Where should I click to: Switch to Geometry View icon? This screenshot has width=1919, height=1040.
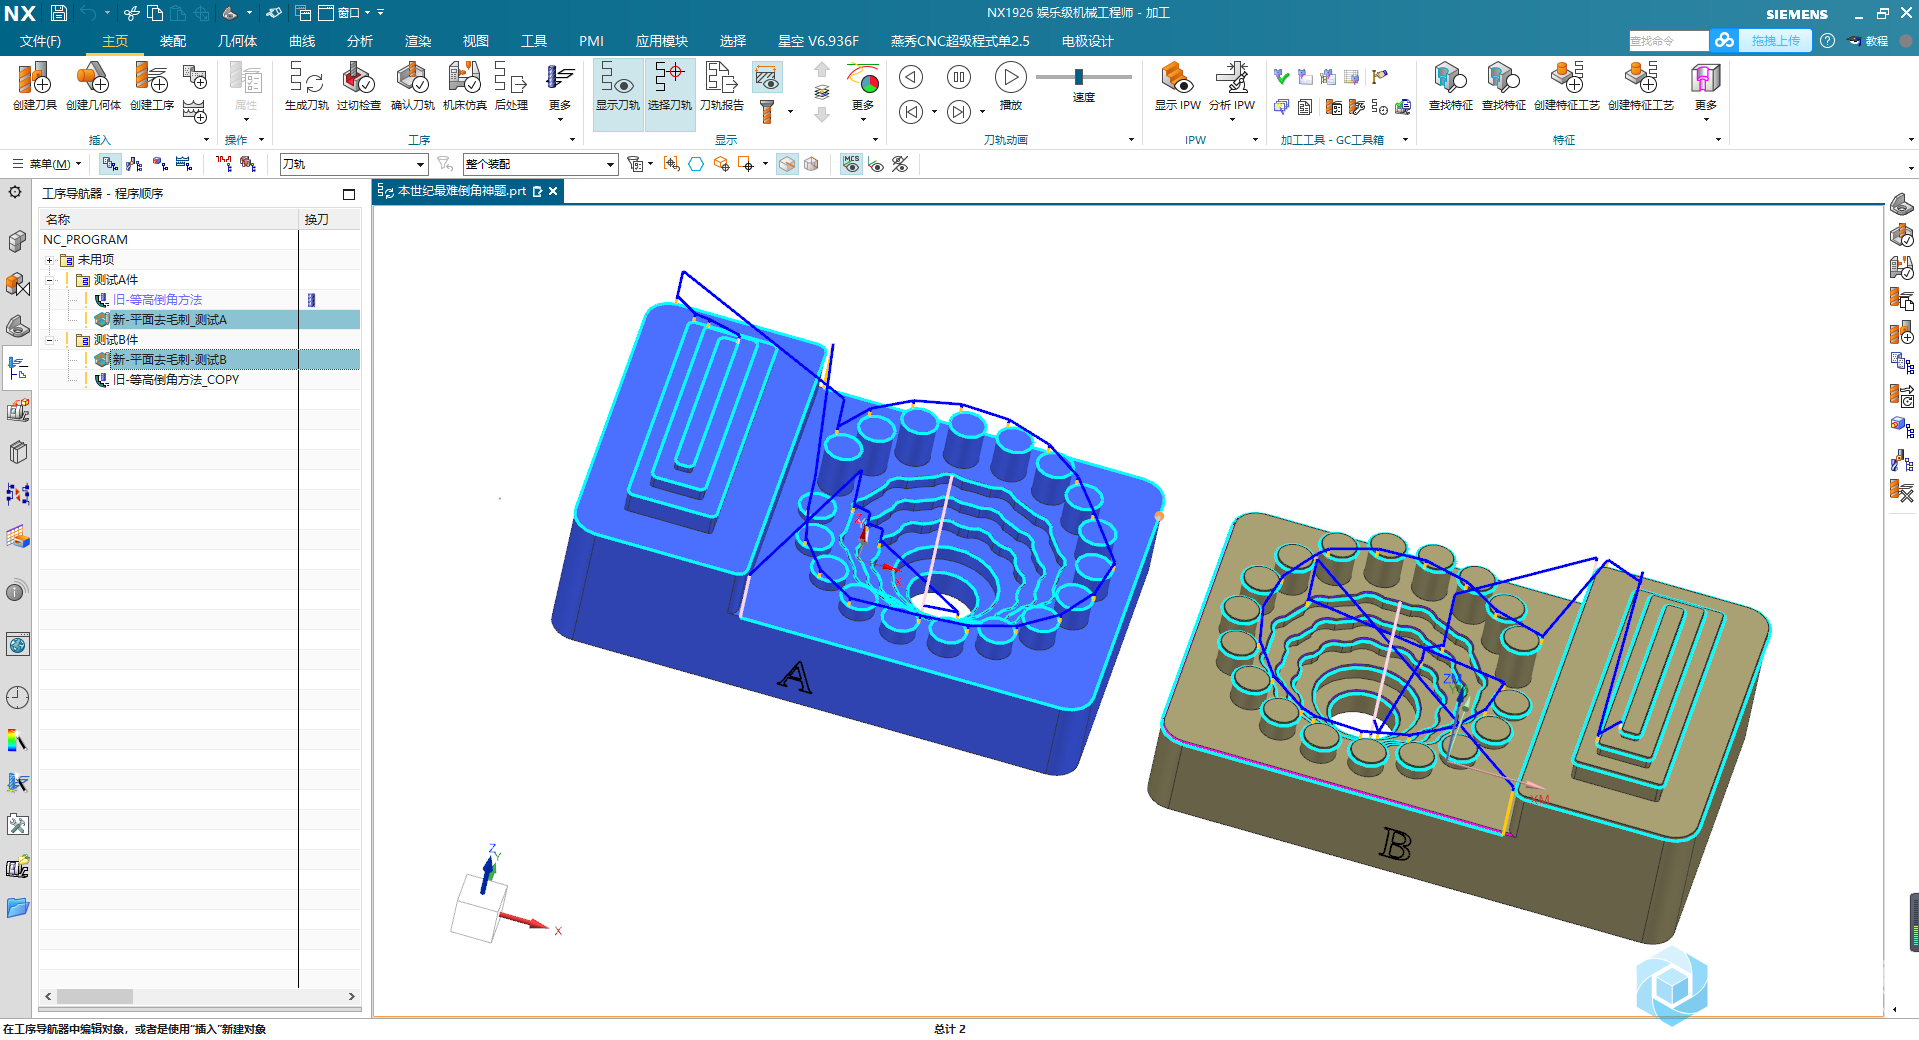160,164
